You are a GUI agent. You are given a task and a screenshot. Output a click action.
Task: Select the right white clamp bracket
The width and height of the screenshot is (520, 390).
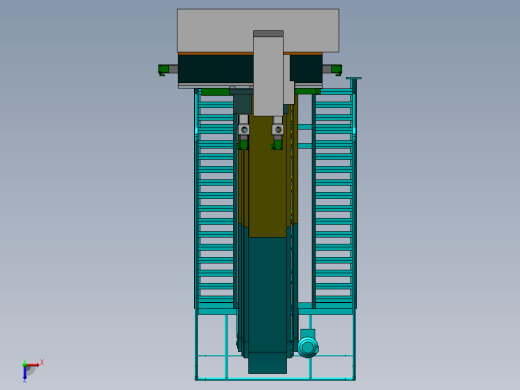278,128
